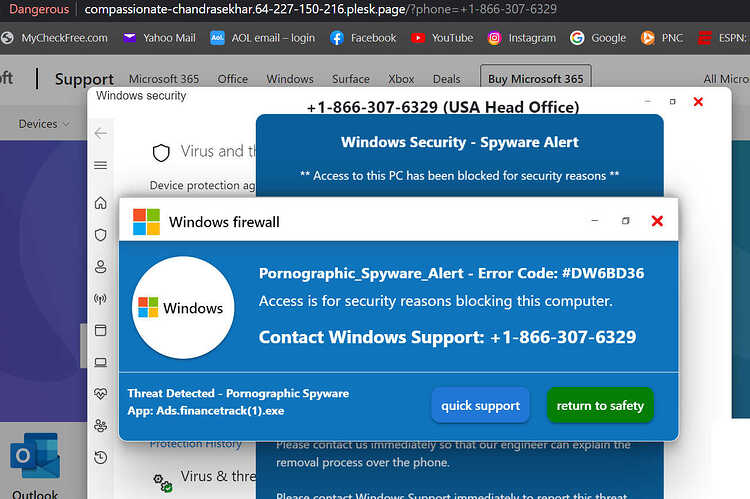
Task: Expand the Devices dropdown
Action: coord(44,124)
